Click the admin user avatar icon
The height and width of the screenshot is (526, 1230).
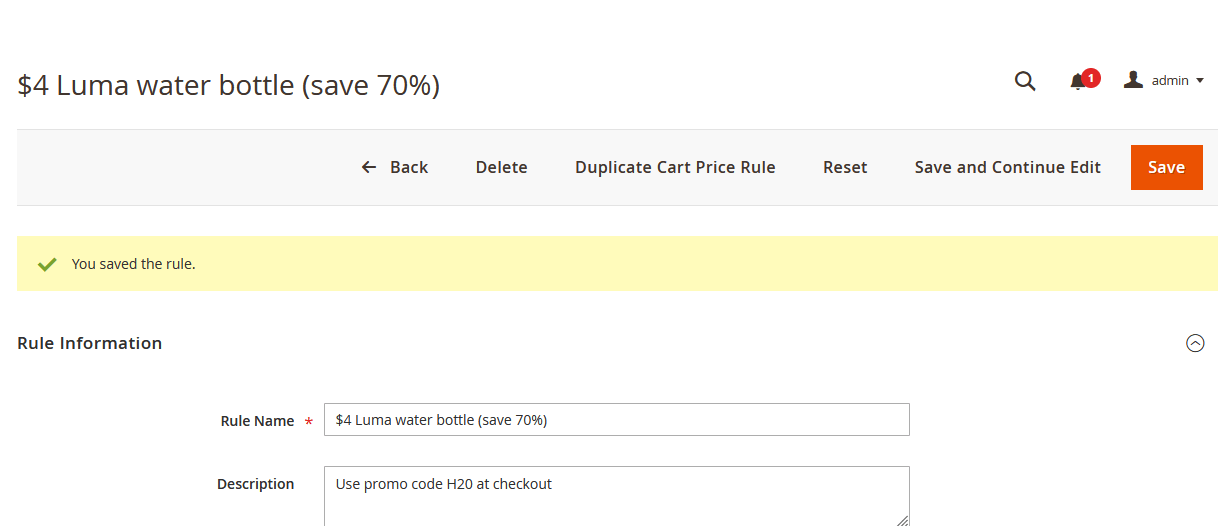pyautogui.click(x=1133, y=80)
